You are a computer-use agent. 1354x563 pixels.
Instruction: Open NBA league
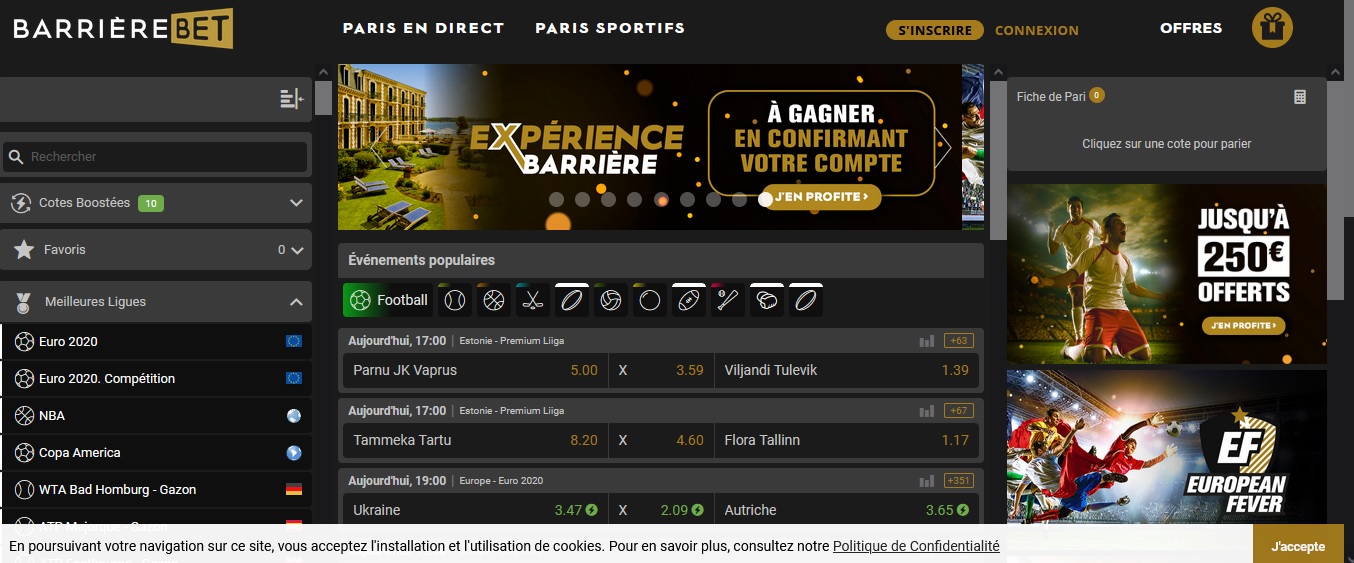pos(156,416)
